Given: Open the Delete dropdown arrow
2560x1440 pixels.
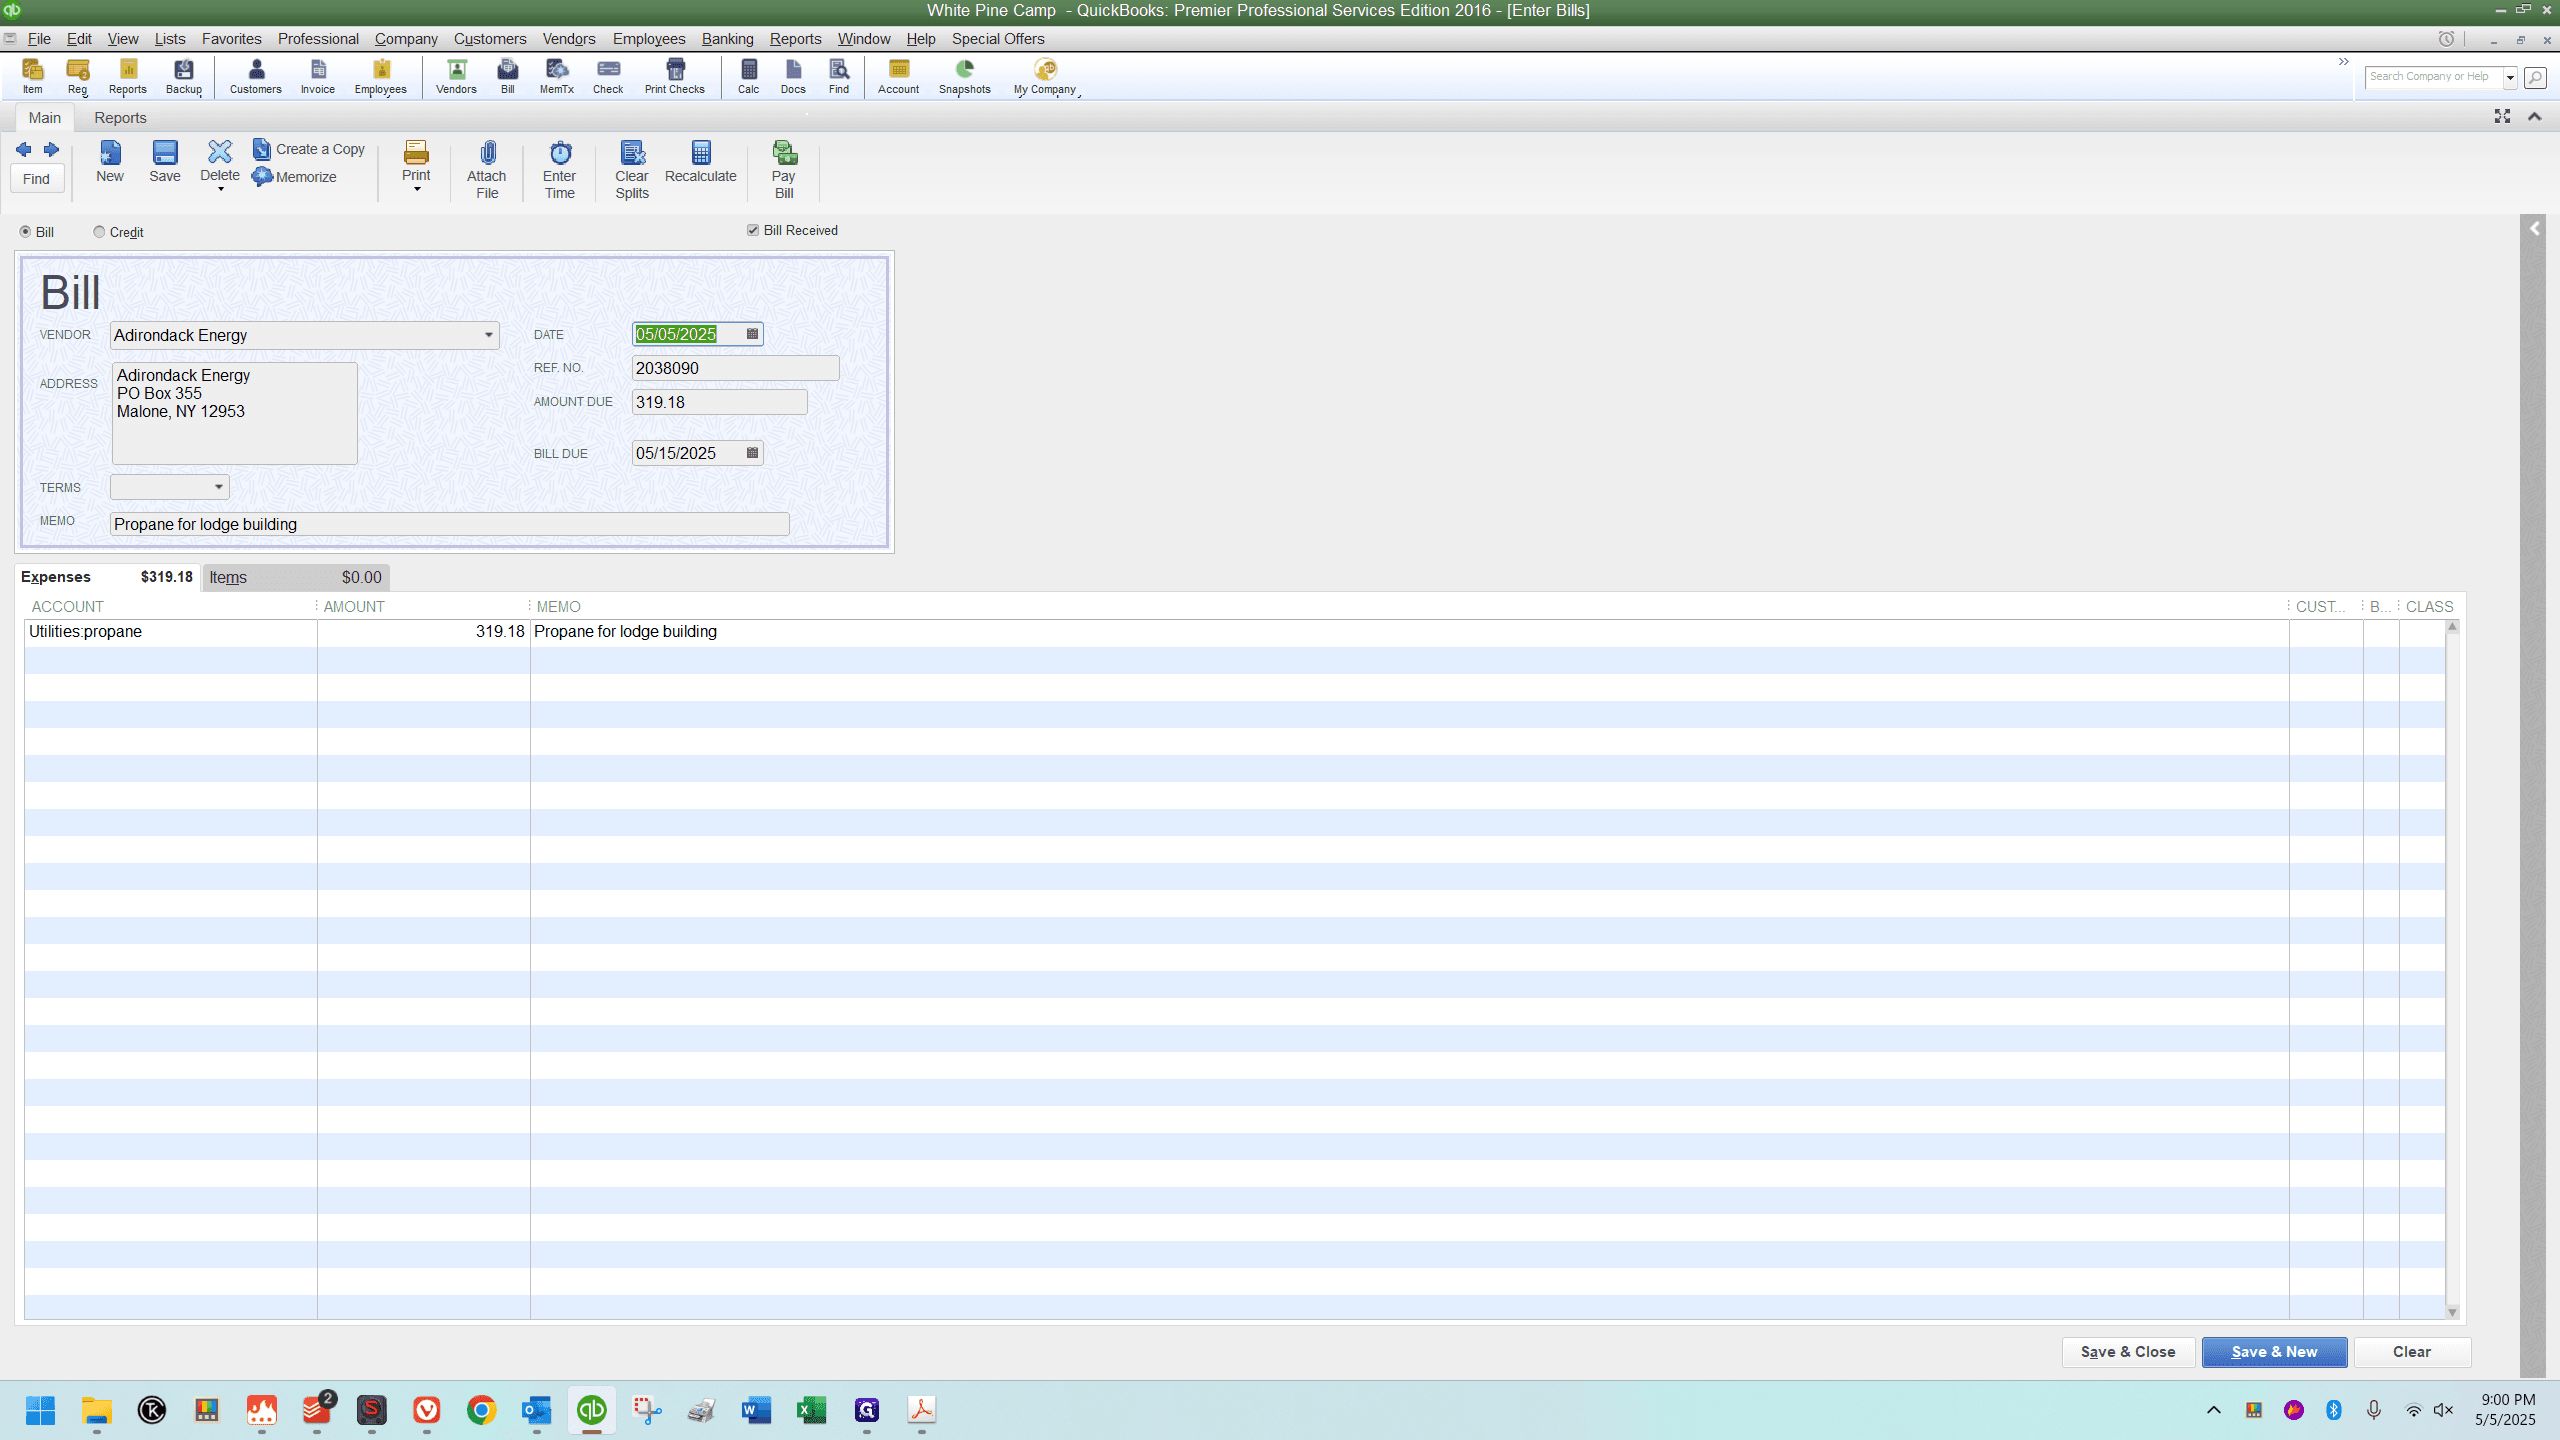Looking at the screenshot, I should coord(221,189).
